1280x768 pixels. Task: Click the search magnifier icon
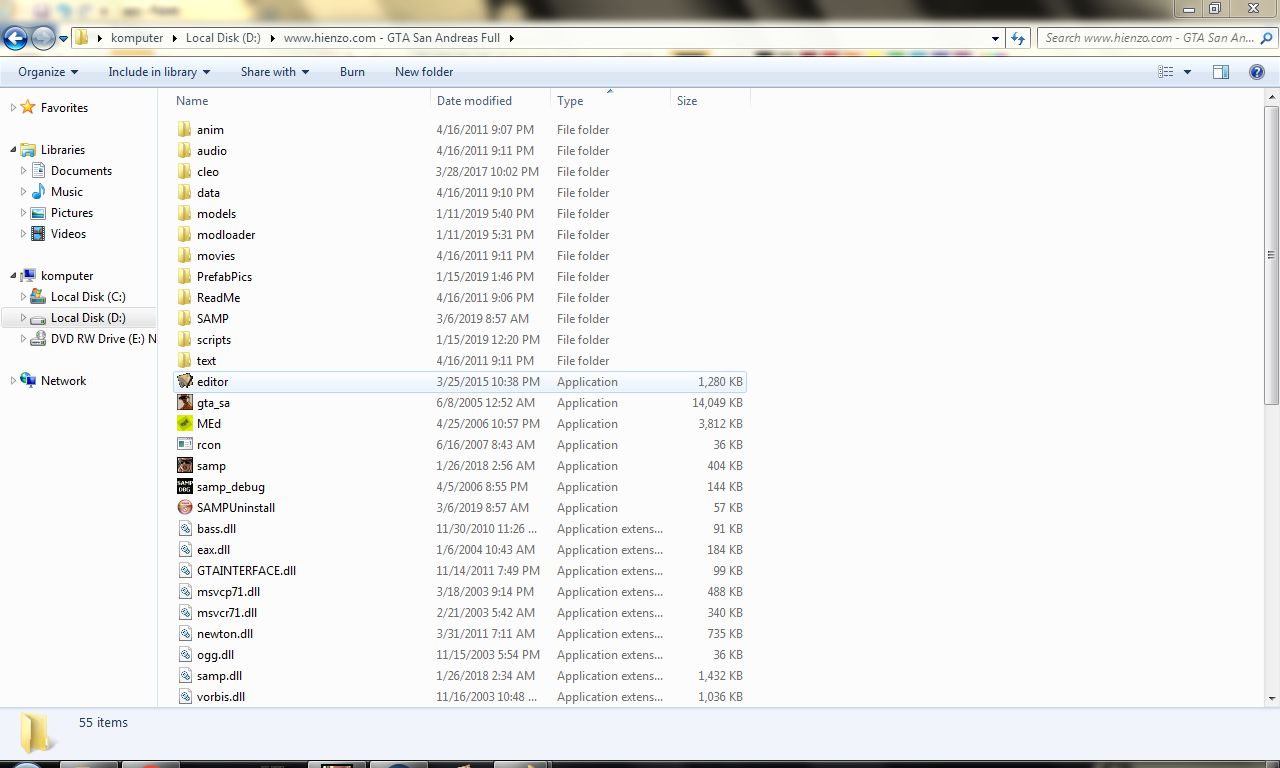click(x=1268, y=38)
